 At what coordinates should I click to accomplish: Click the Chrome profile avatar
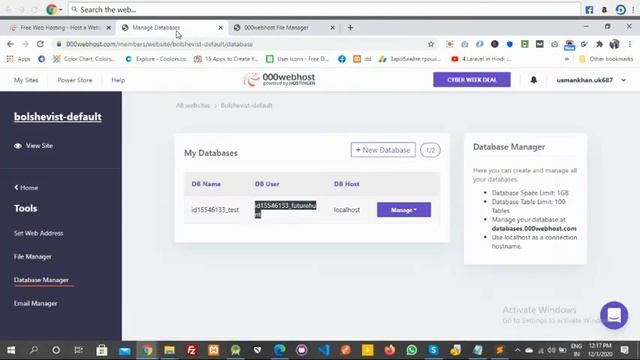click(x=614, y=44)
